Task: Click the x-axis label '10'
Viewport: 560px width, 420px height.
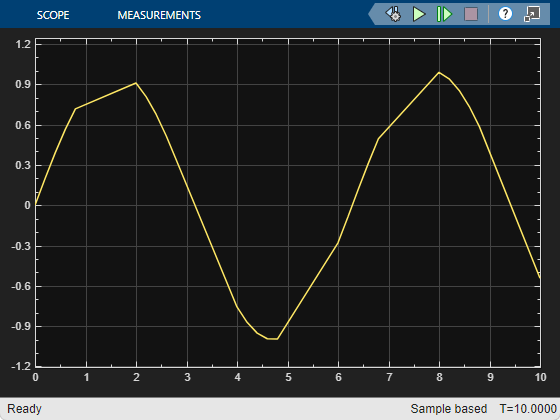Action: coord(540,377)
